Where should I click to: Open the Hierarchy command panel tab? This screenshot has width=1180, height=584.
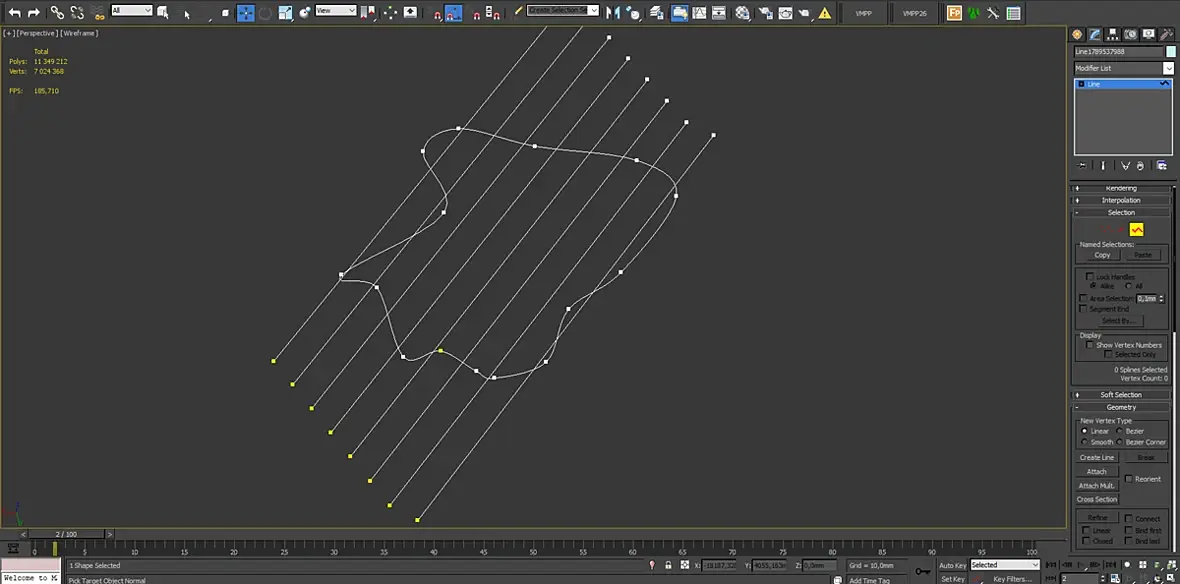coord(1112,35)
